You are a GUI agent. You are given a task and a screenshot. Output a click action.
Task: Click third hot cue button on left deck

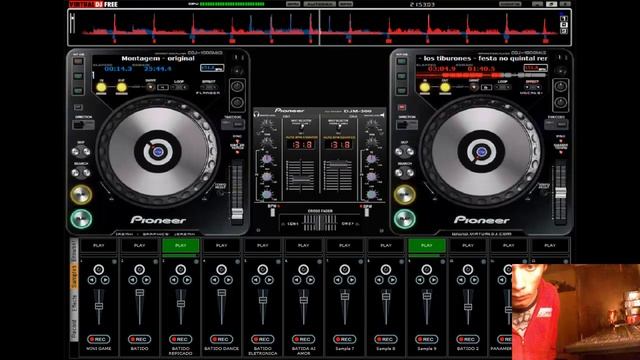pos(78,90)
